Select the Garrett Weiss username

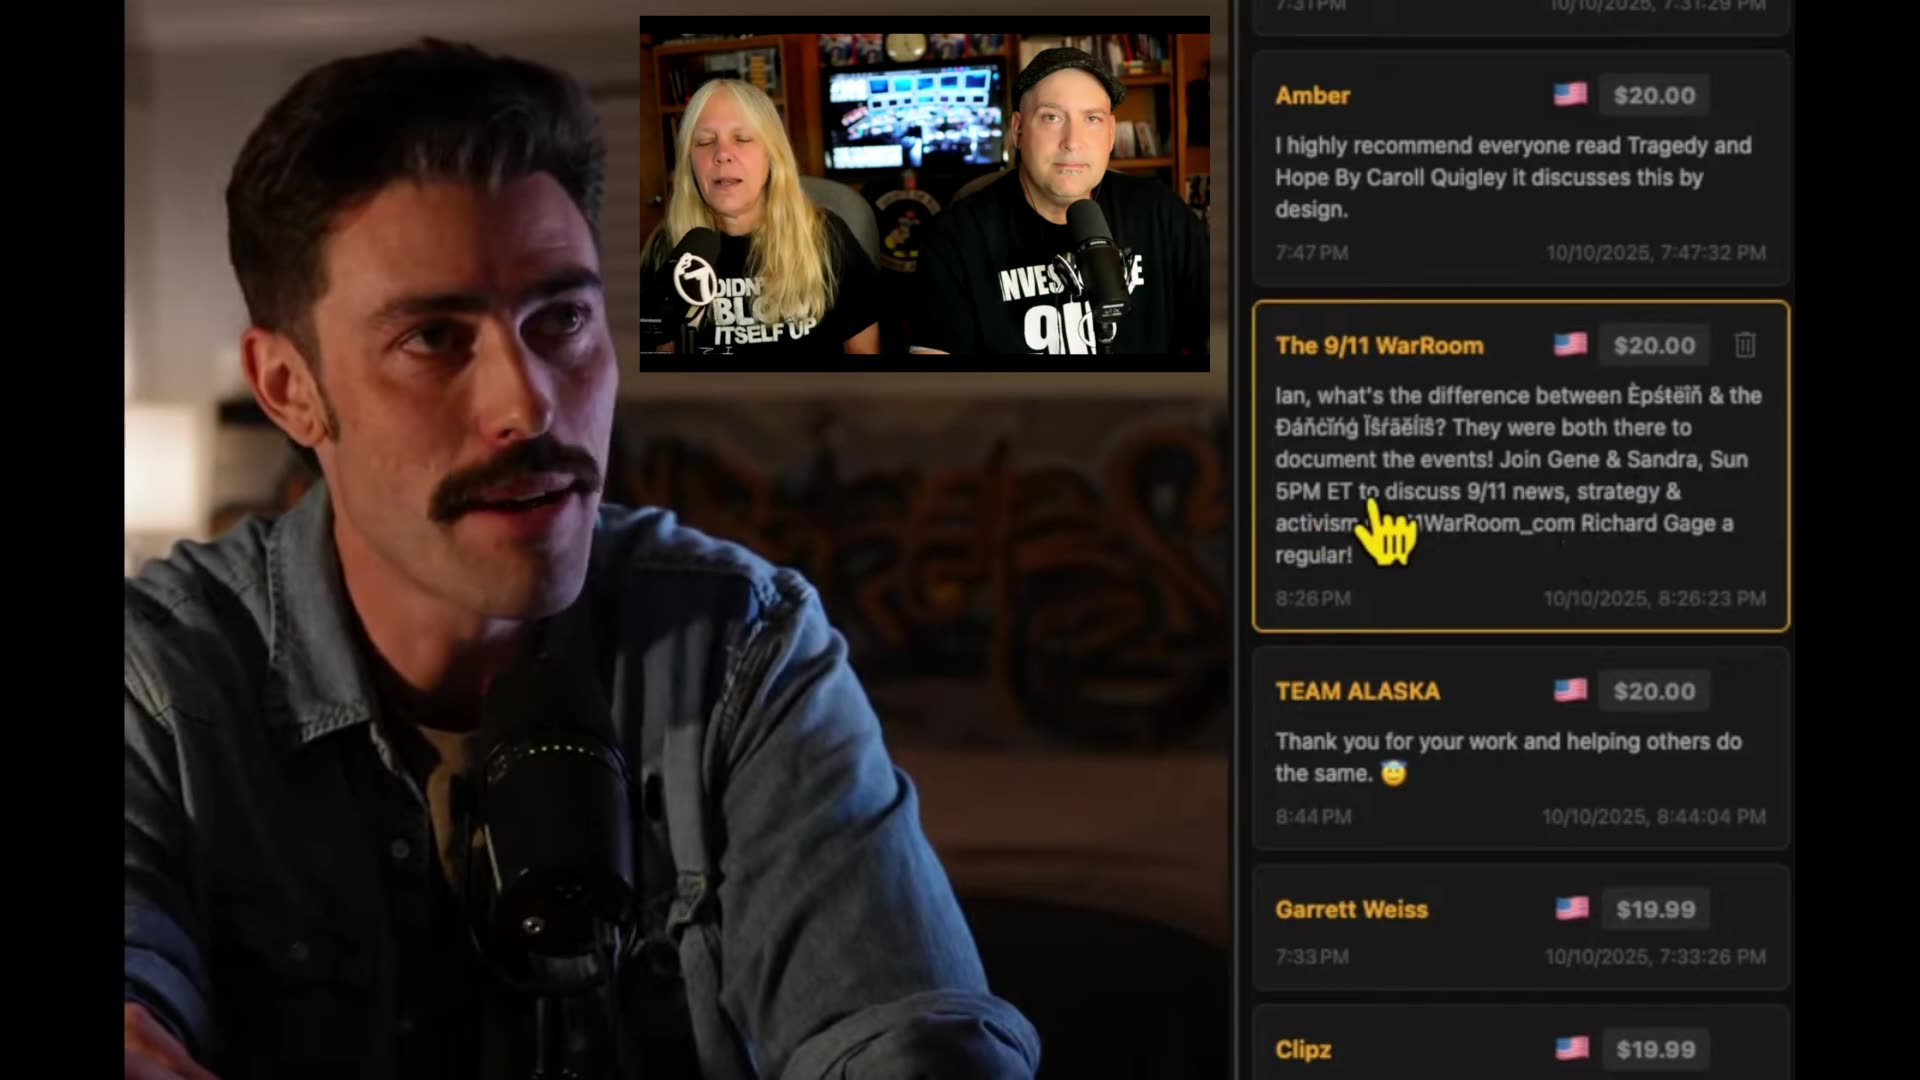coord(1351,909)
